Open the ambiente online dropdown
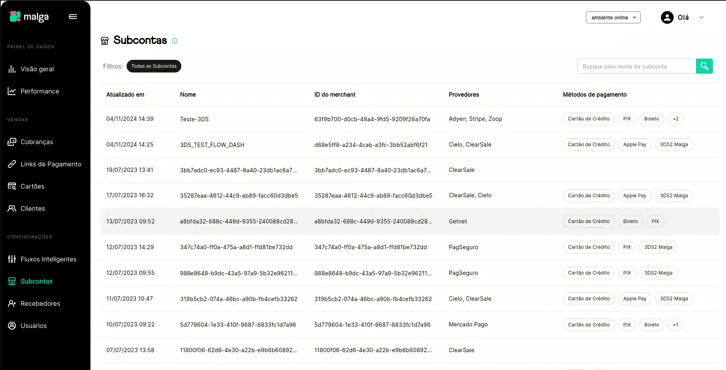The height and width of the screenshot is (370, 726). (x=613, y=18)
